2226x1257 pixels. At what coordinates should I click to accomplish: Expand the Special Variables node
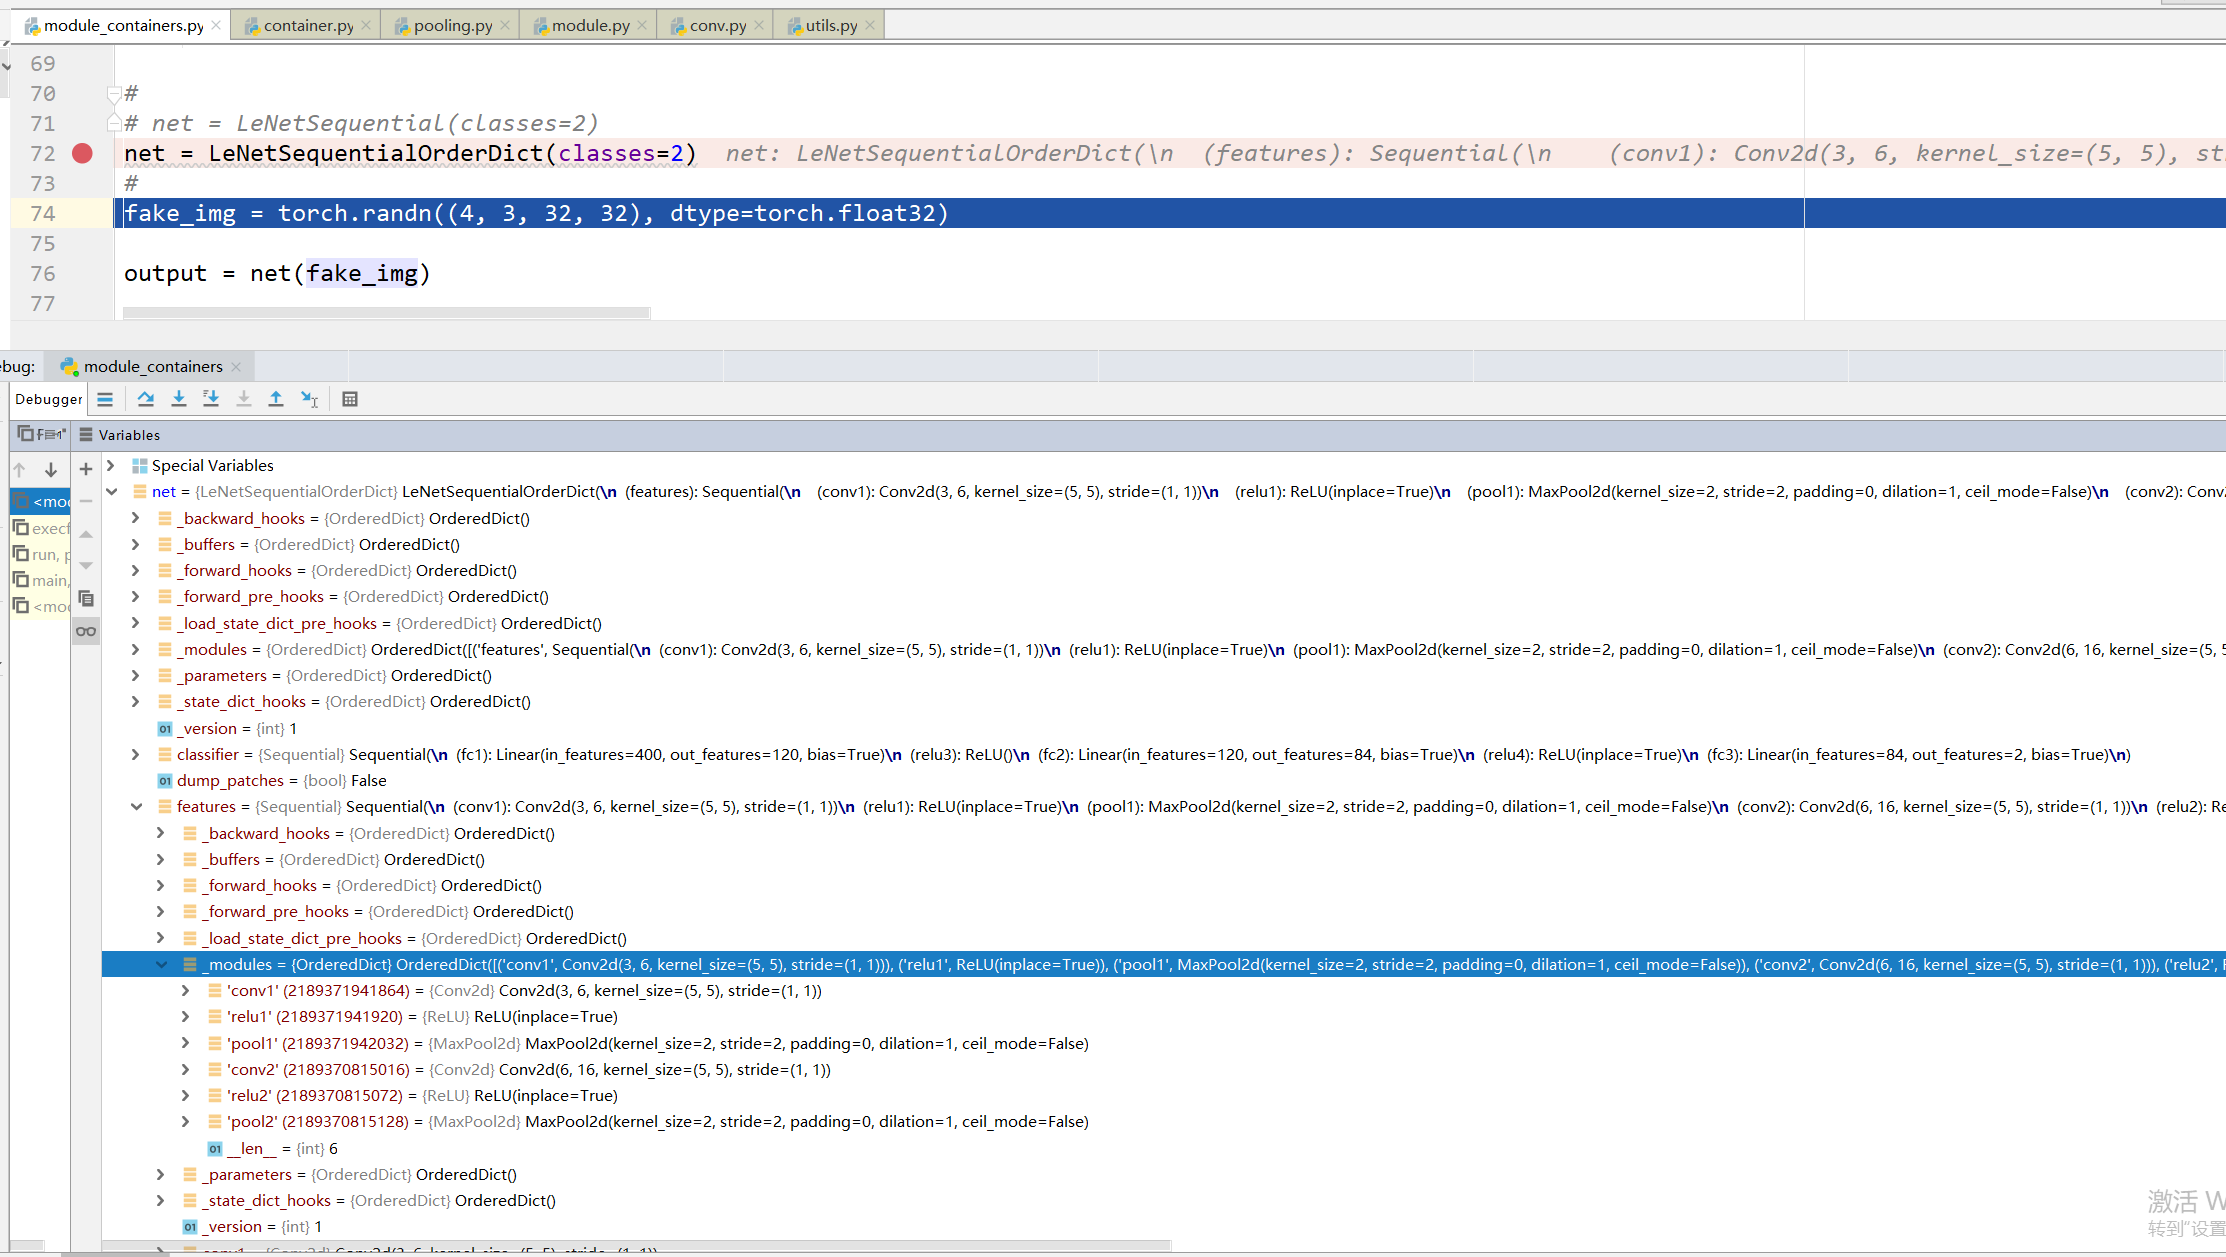point(112,466)
